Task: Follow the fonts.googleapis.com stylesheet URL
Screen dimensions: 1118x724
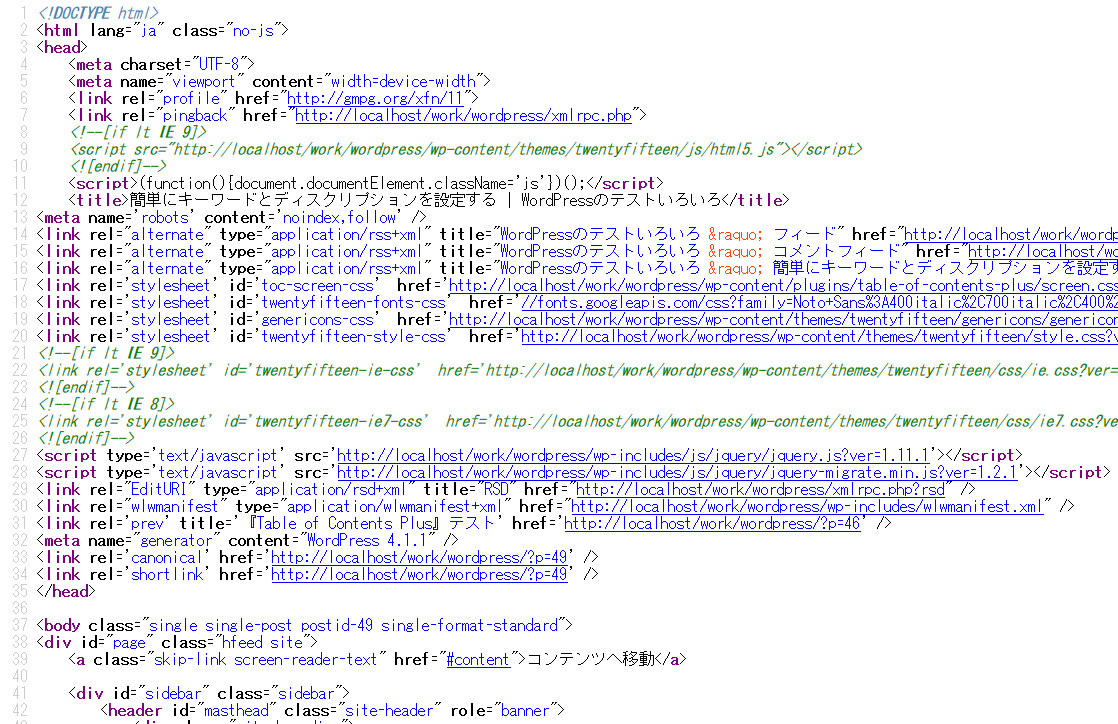Action: pyautogui.click(x=818, y=302)
